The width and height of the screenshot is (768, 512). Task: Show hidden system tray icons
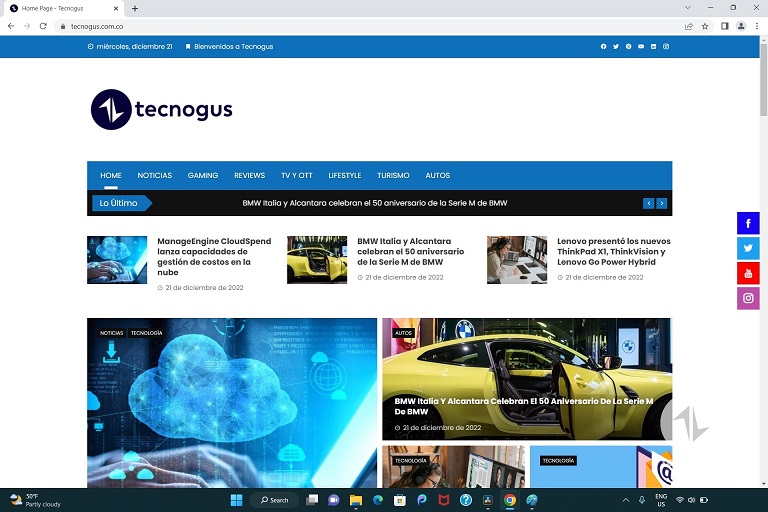tap(625, 500)
